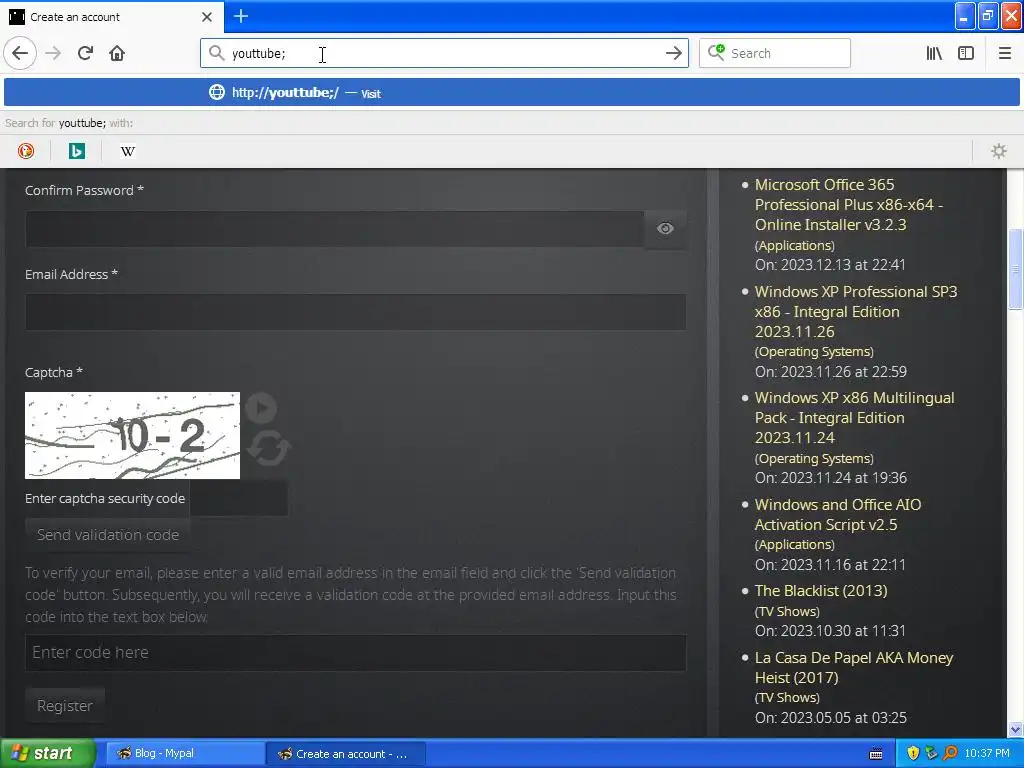This screenshot has width=1024, height=768.
Task: Click the magnifier tray icon
Action: 950,753
